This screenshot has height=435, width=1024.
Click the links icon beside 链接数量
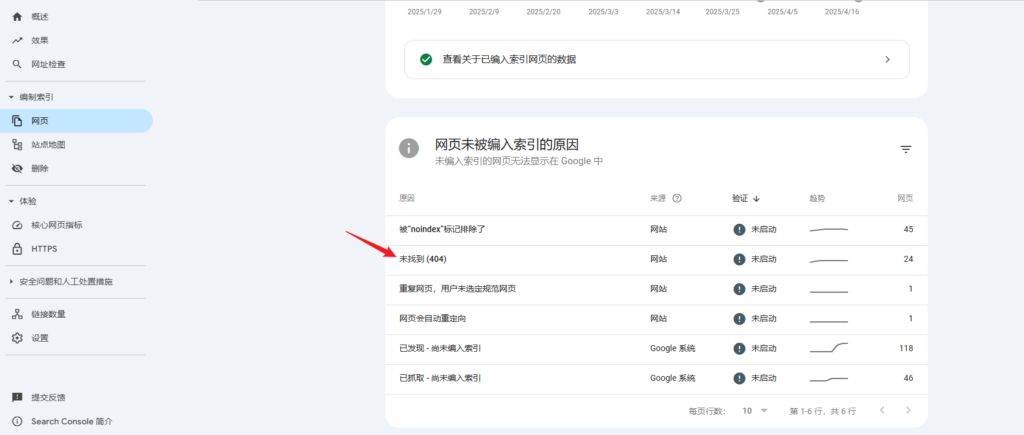pyautogui.click(x=17, y=314)
